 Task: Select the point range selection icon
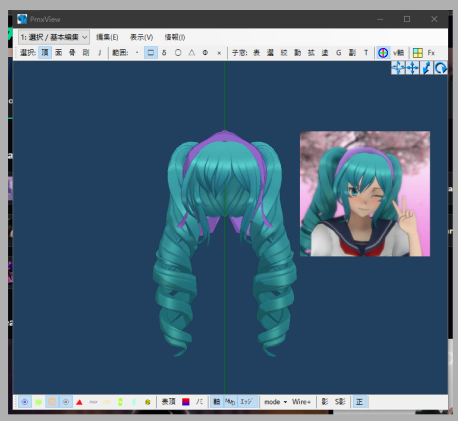(x=137, y=53)
